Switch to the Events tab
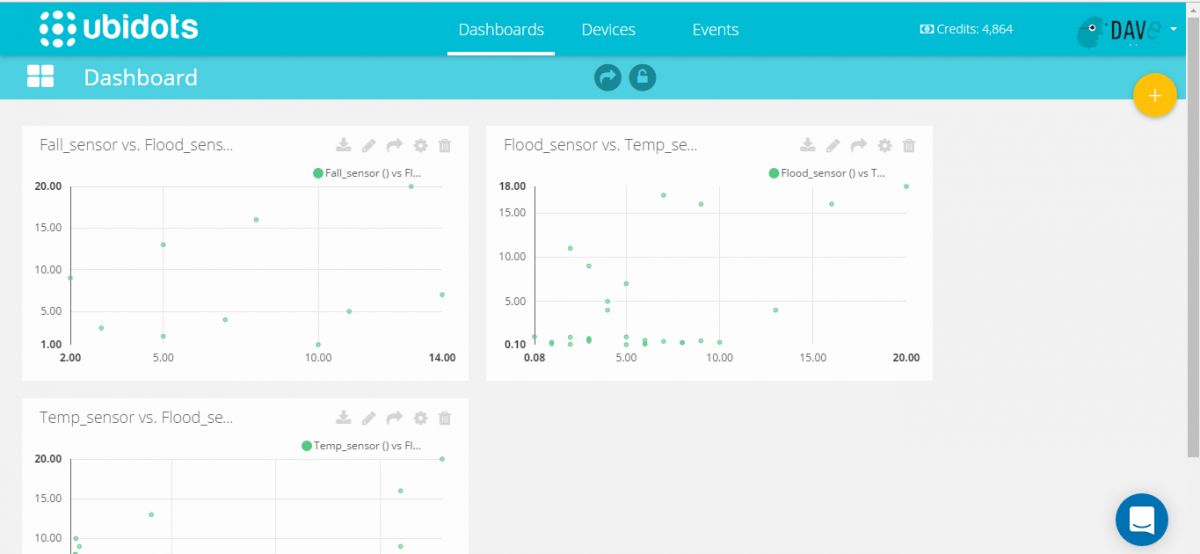The width and height of the screenshot is (1200, 554). (x=715, y=30)
